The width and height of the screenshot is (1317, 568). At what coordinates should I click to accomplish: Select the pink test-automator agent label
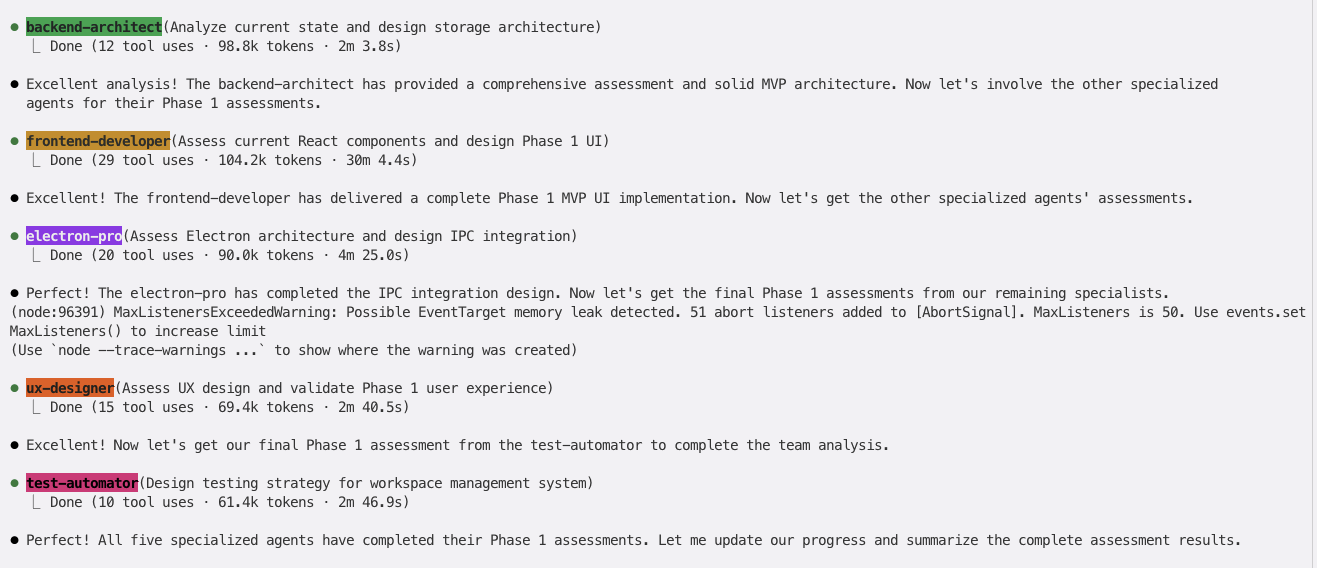[82, 483]
